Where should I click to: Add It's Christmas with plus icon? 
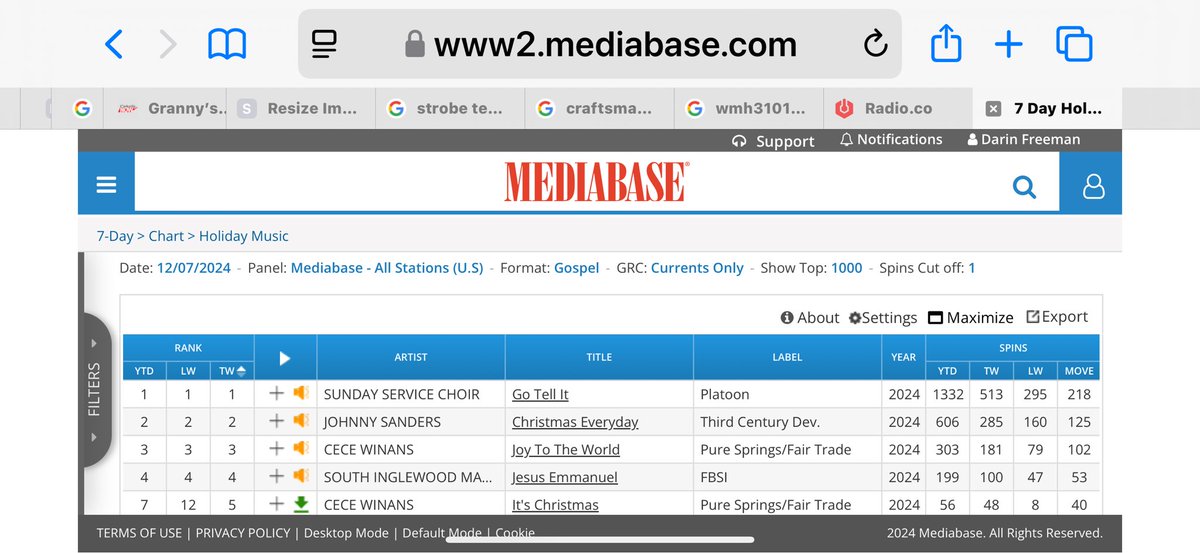(x=277, y=504)
